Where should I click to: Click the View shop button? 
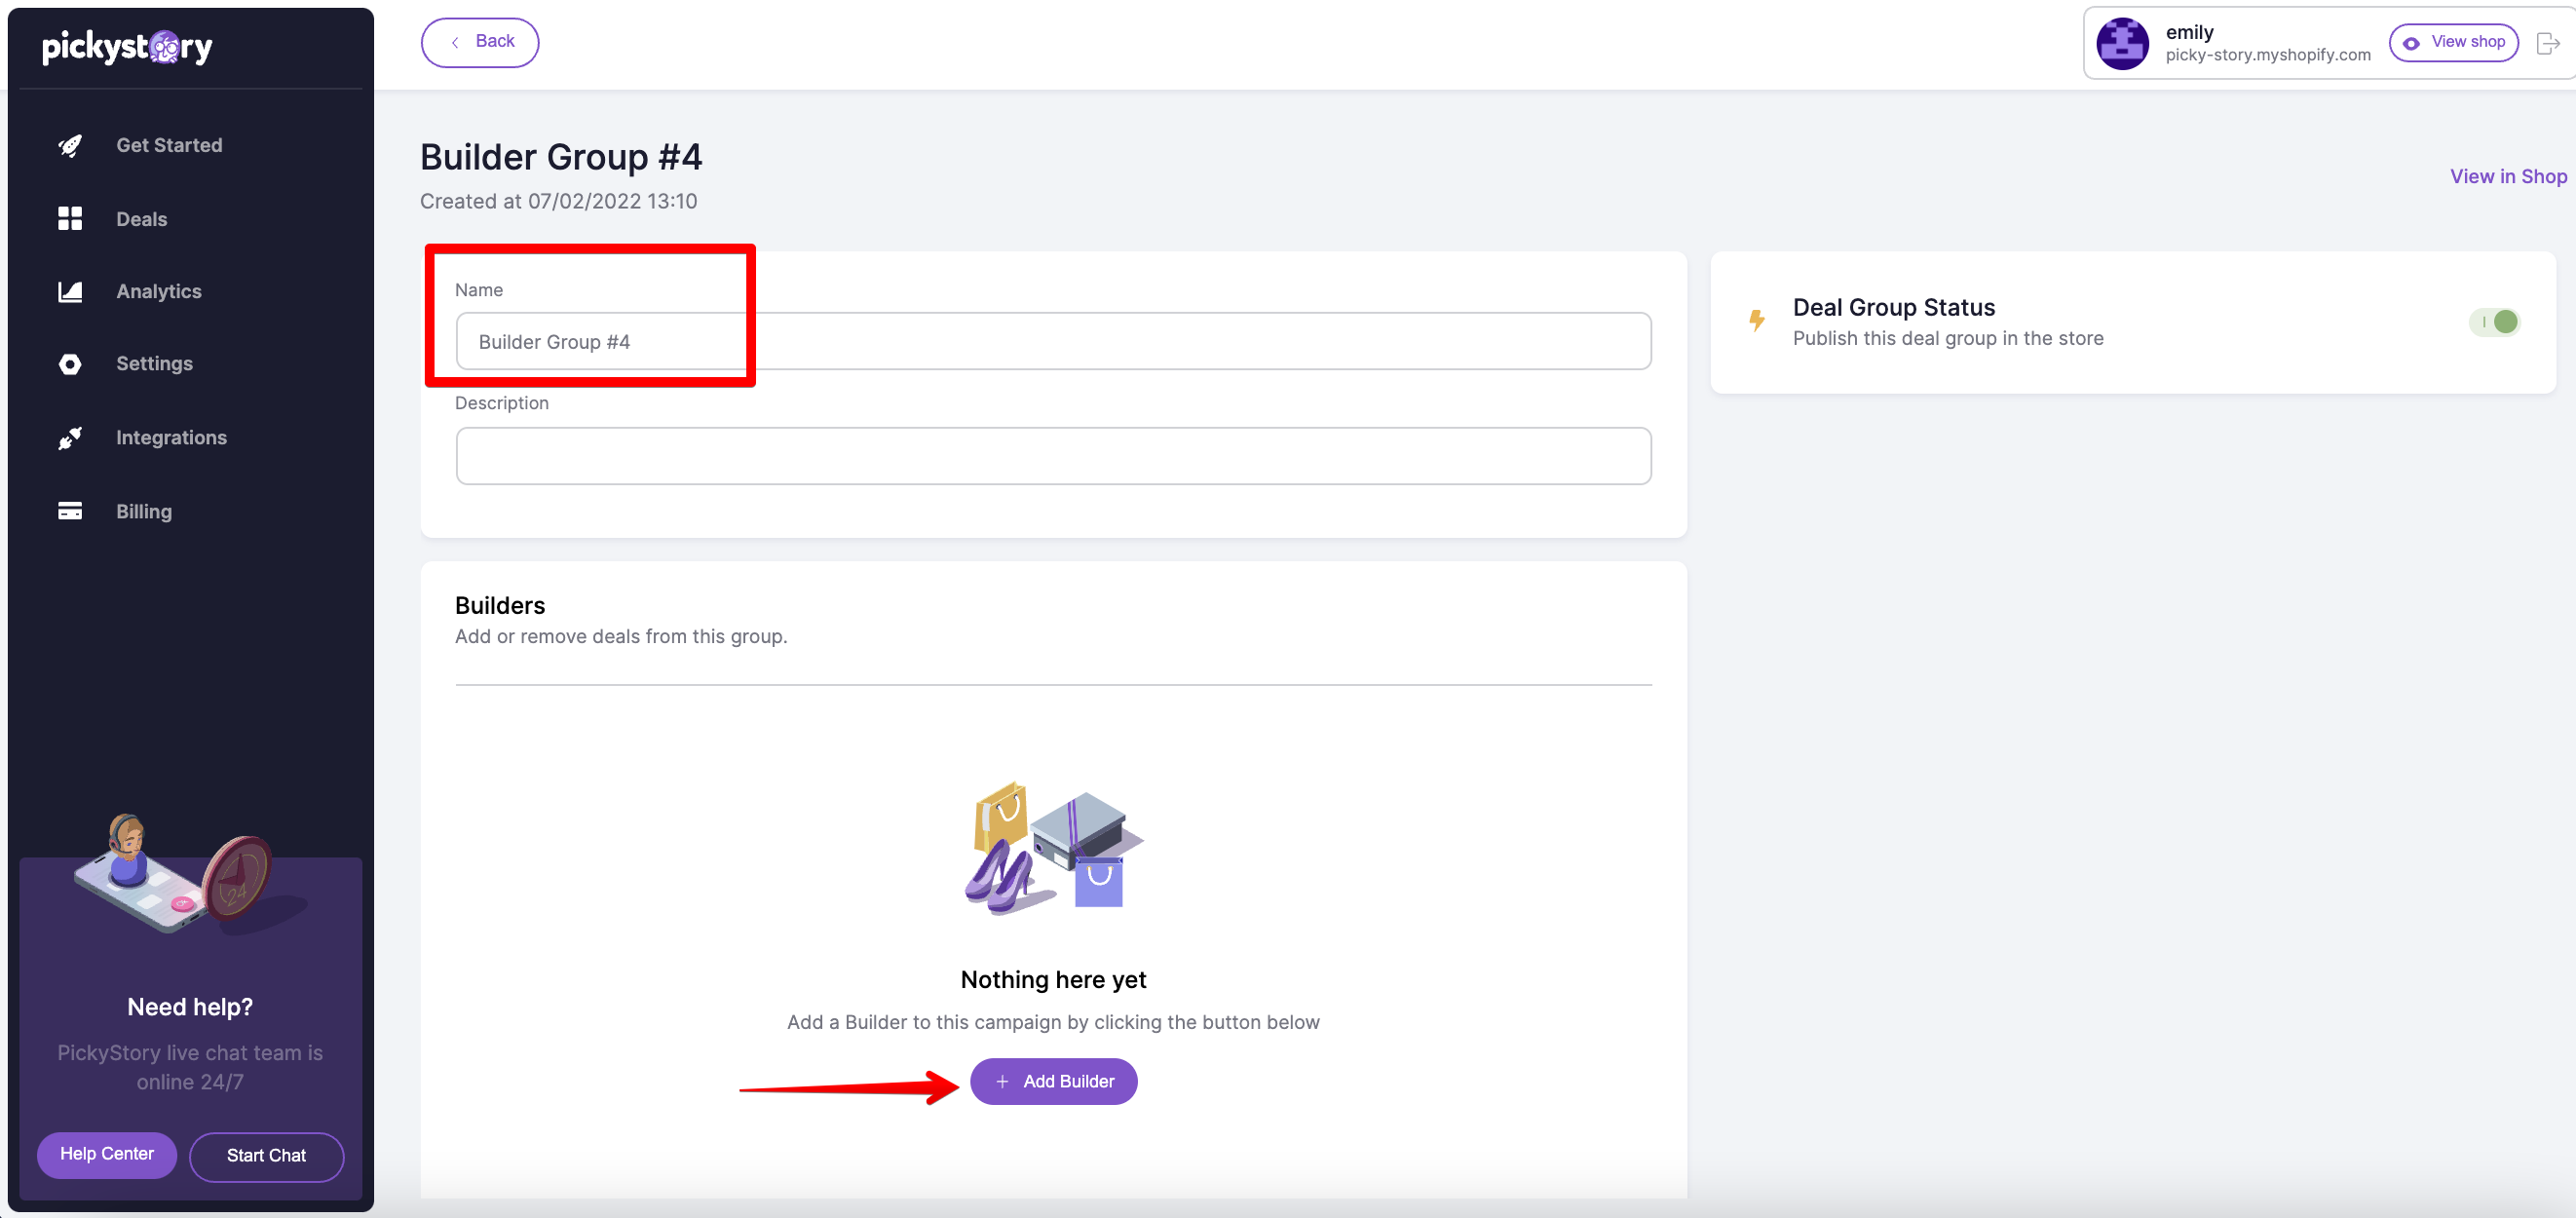[2454, 42]
